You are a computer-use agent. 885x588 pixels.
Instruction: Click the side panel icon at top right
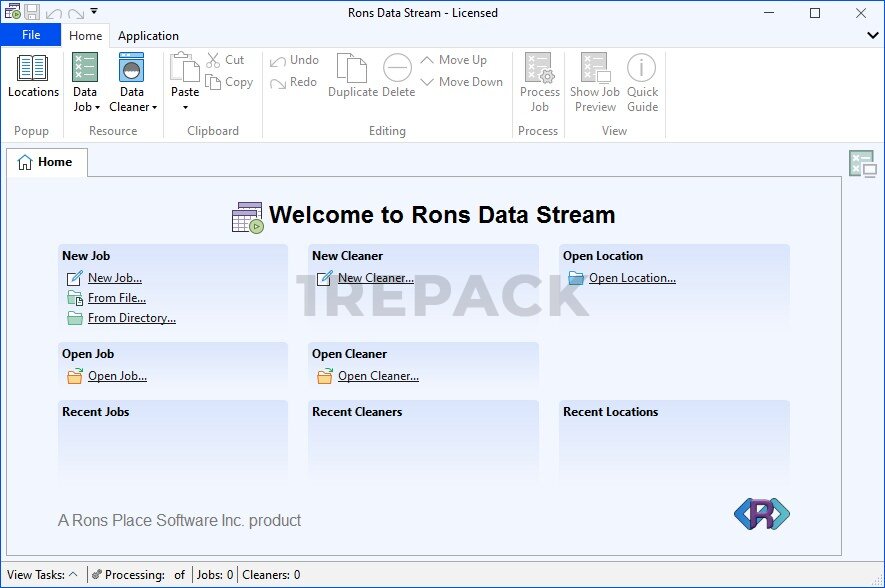861,164
